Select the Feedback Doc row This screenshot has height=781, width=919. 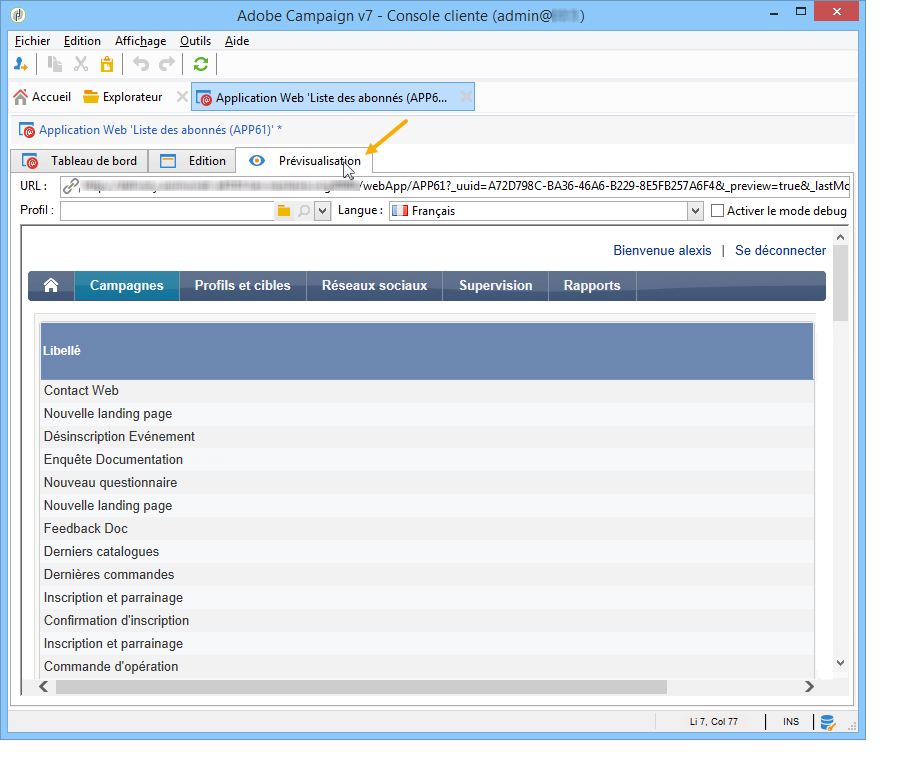(427, 528)
